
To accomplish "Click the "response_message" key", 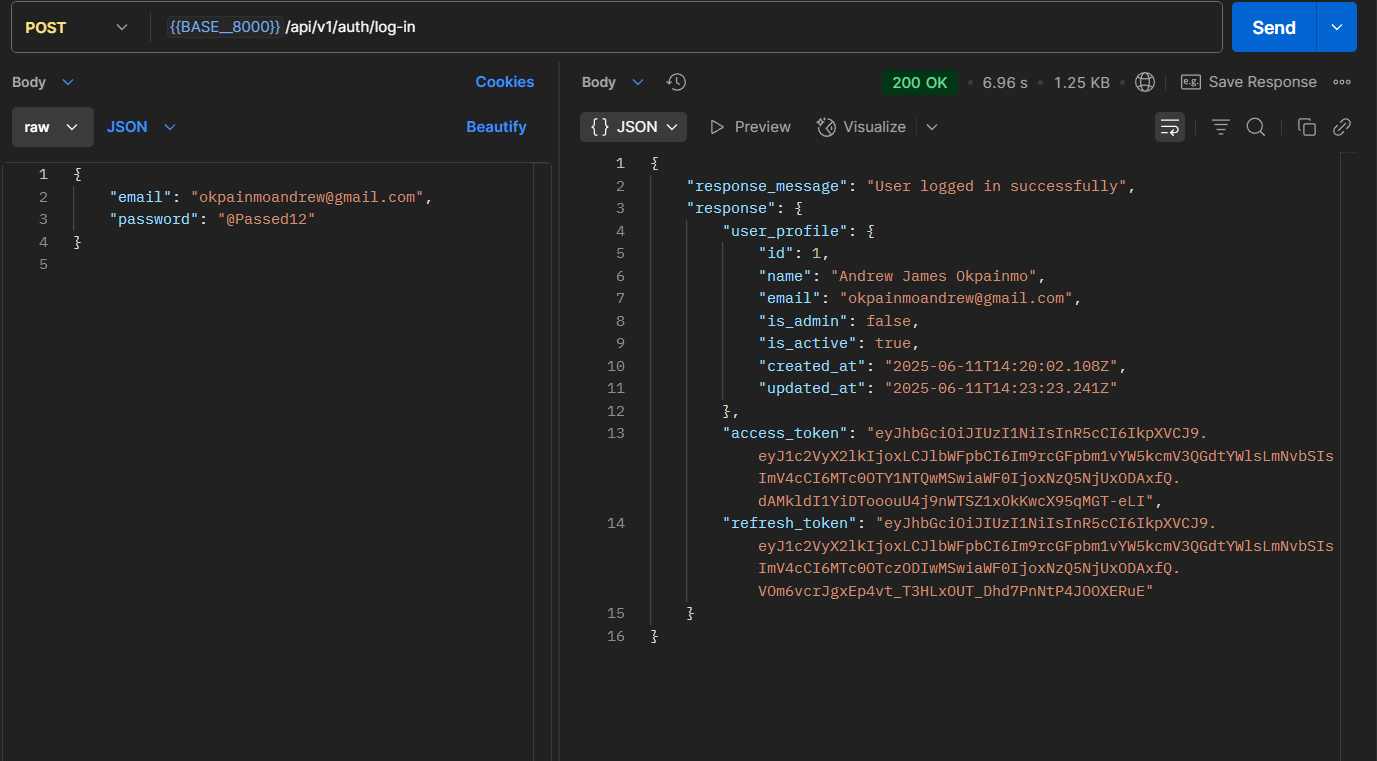I will pos(767,186).
